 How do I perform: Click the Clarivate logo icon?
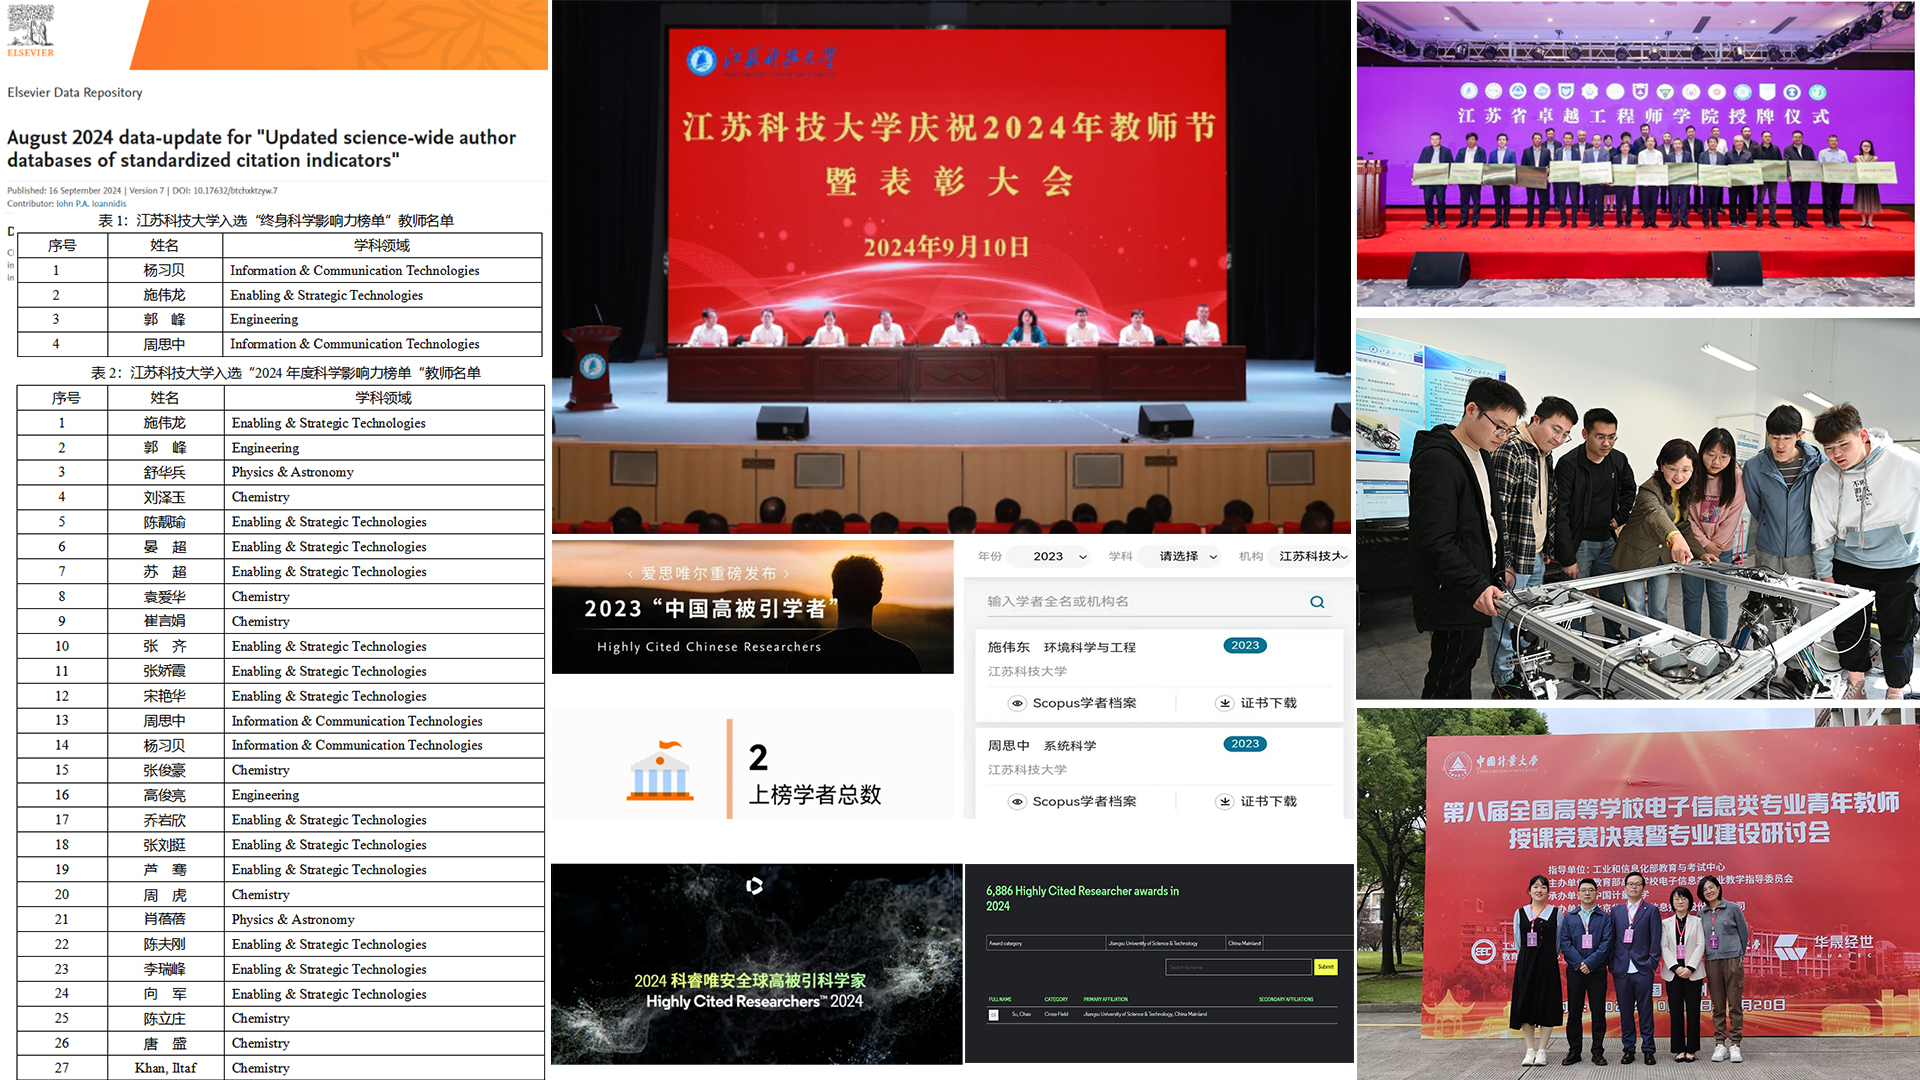pos(755,886)
